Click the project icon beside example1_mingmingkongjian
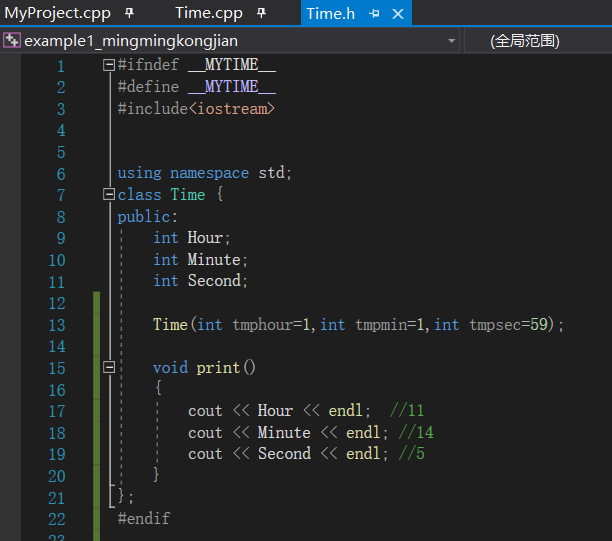Viewport: 612px width, 541px height. tap(12, 40)
